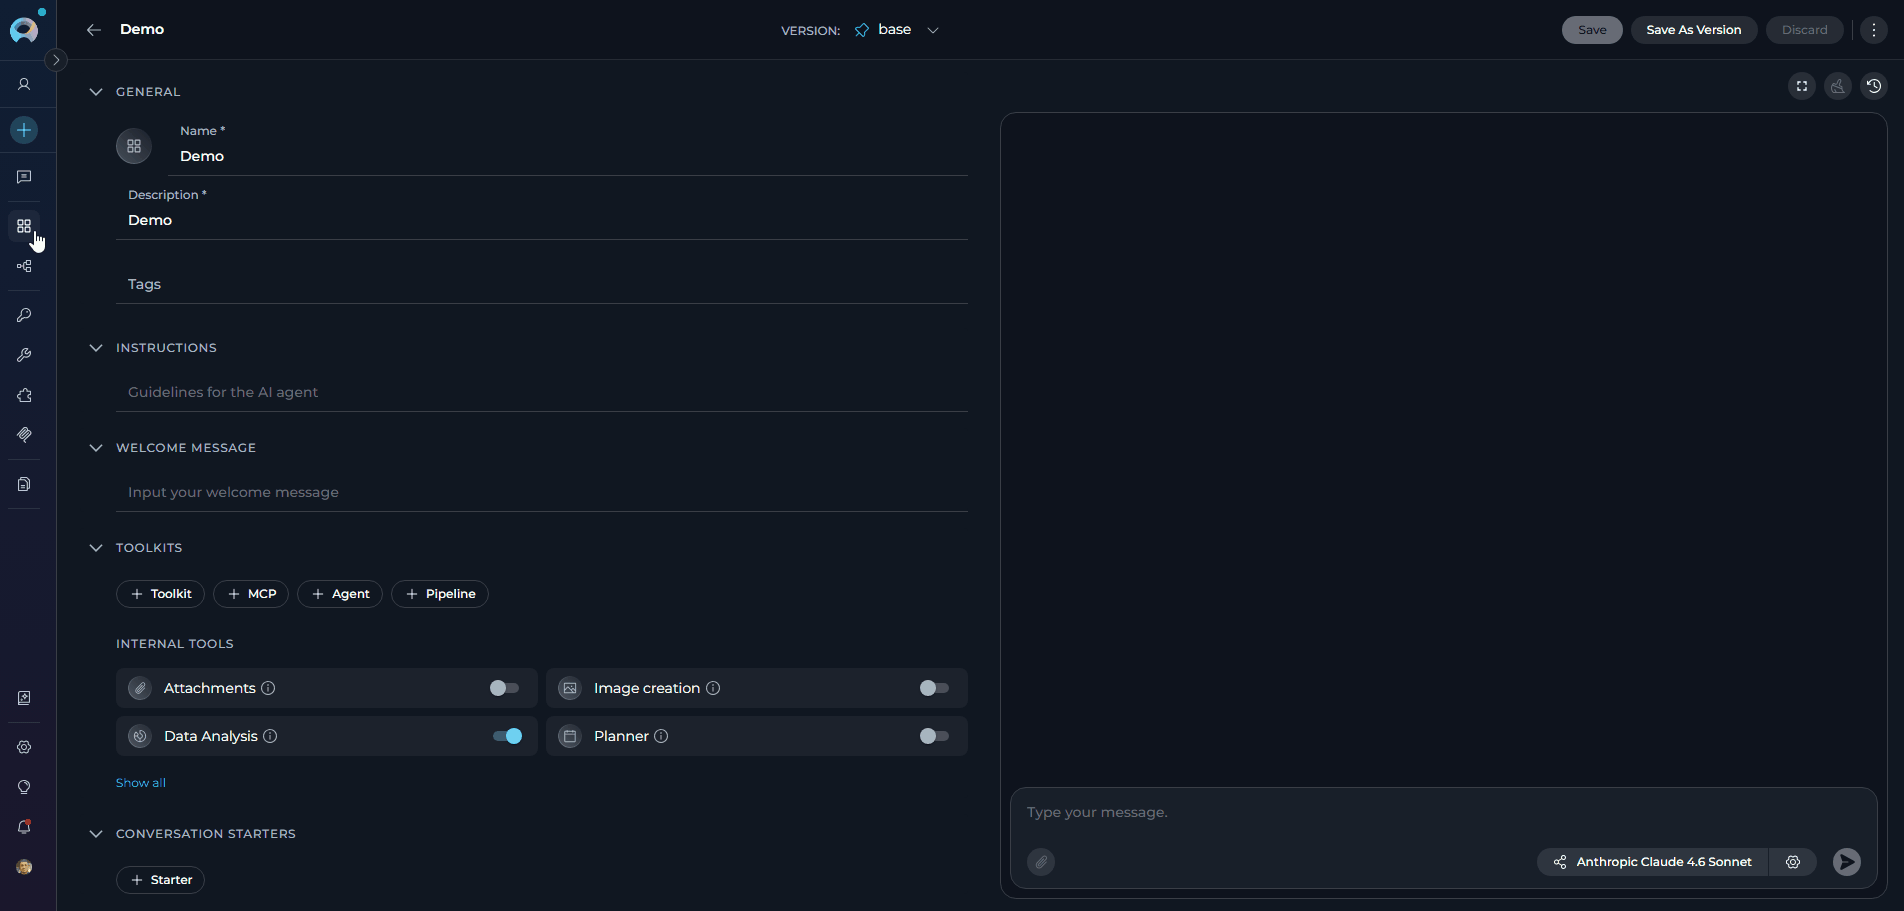Open the notifications bell icon

click(x=24, y=827)
